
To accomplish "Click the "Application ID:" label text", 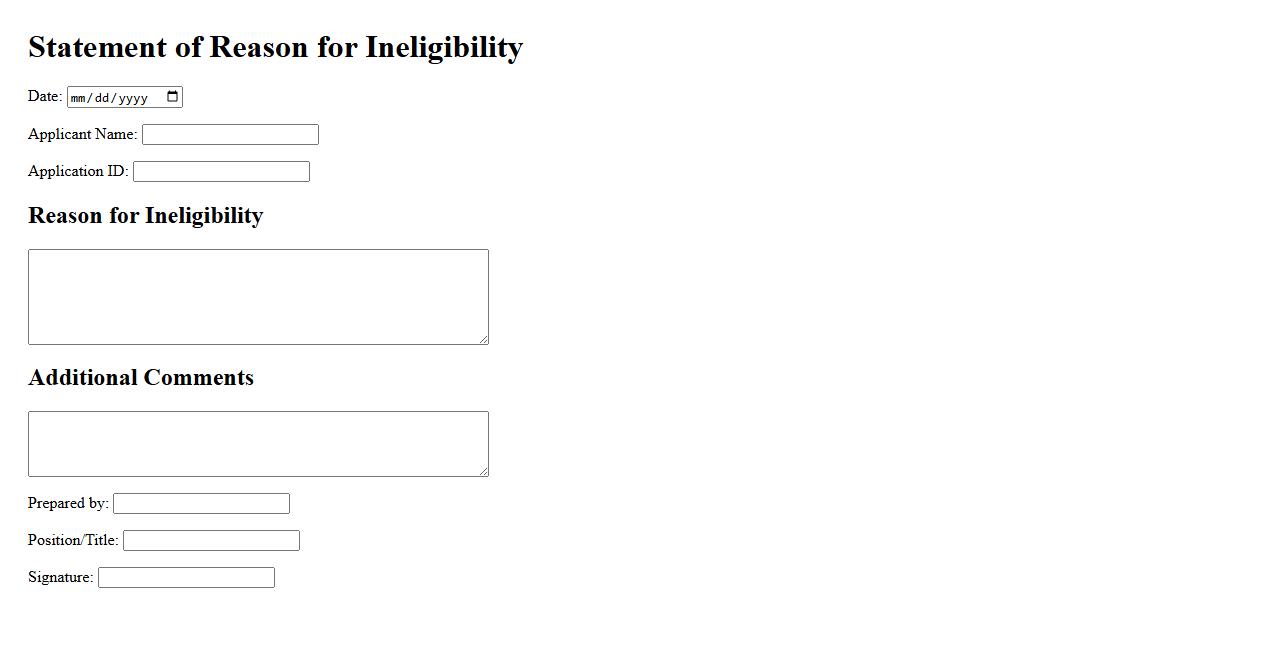I will (x=78, y=171).
